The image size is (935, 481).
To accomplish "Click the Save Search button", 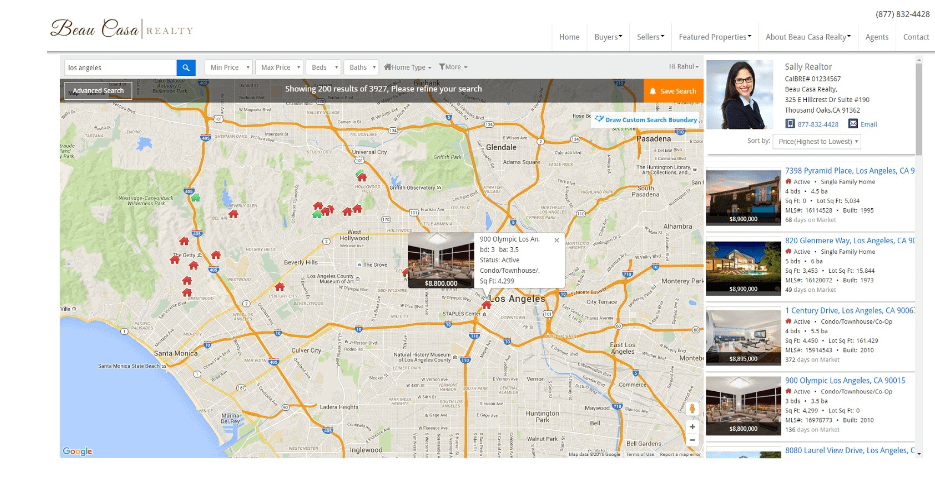I will [x=673, y=91].
